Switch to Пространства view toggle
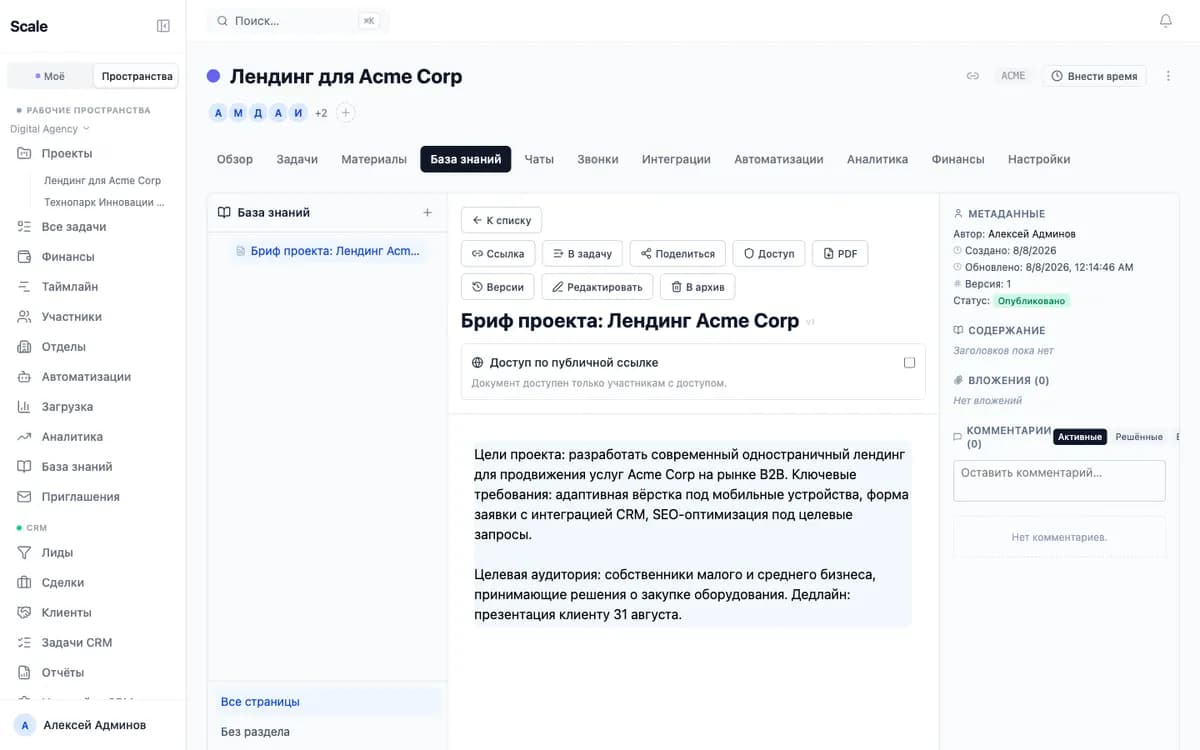The image size is (1200, 750). tap(136, 76)
